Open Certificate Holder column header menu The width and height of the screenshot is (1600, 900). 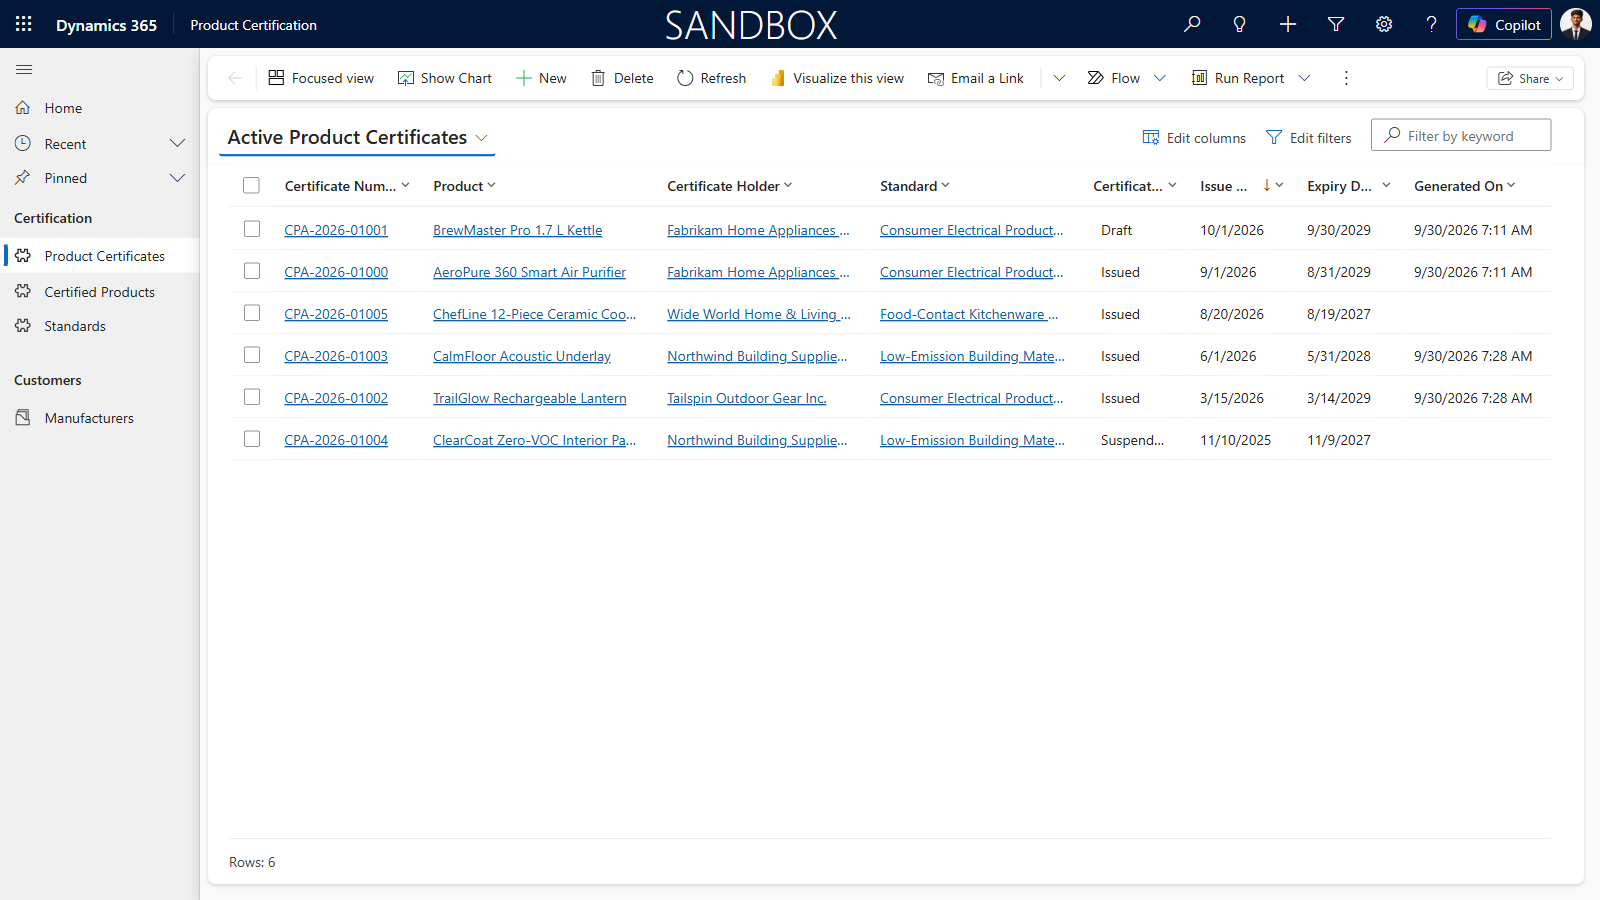tap(729, 186)
